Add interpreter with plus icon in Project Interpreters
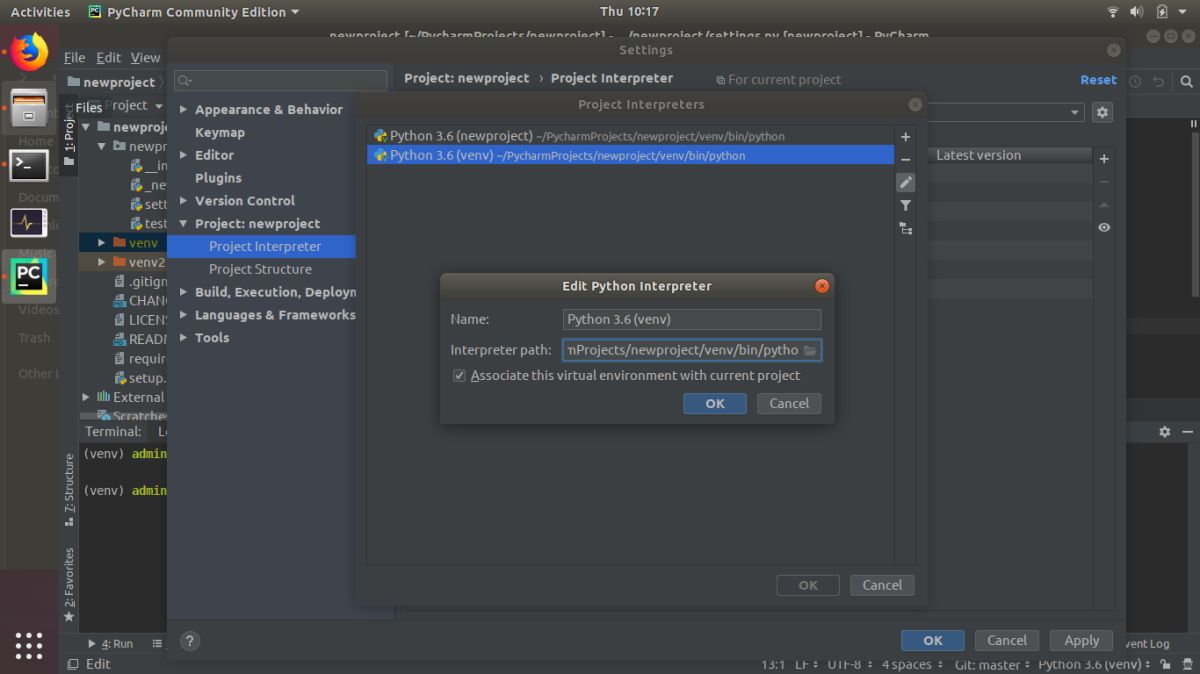This screenshot has height=674, width=1200. pos(905,137)
